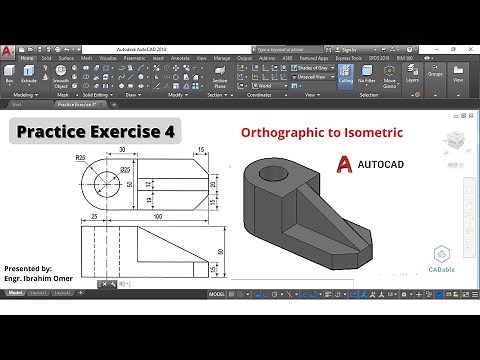
Task: Click the help question mark icon
Action: [x=410, y=50]
